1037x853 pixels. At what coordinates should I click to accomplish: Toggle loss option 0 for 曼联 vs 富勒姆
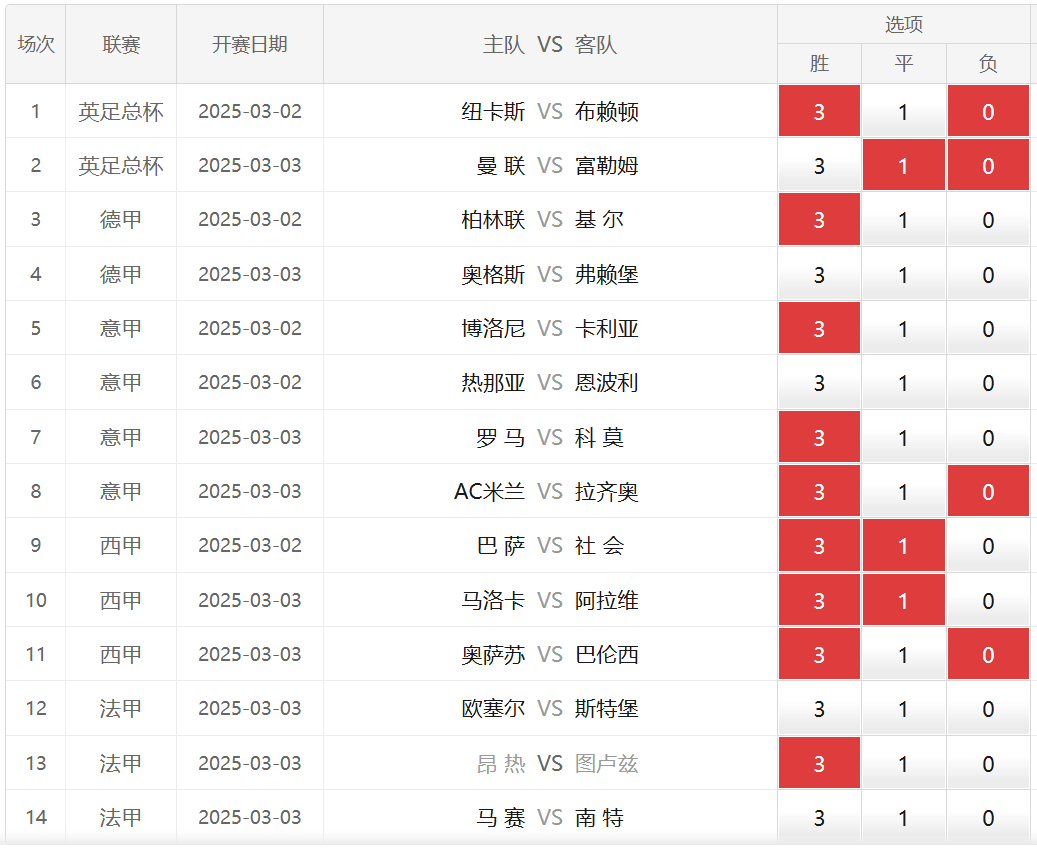pos(988,165)
